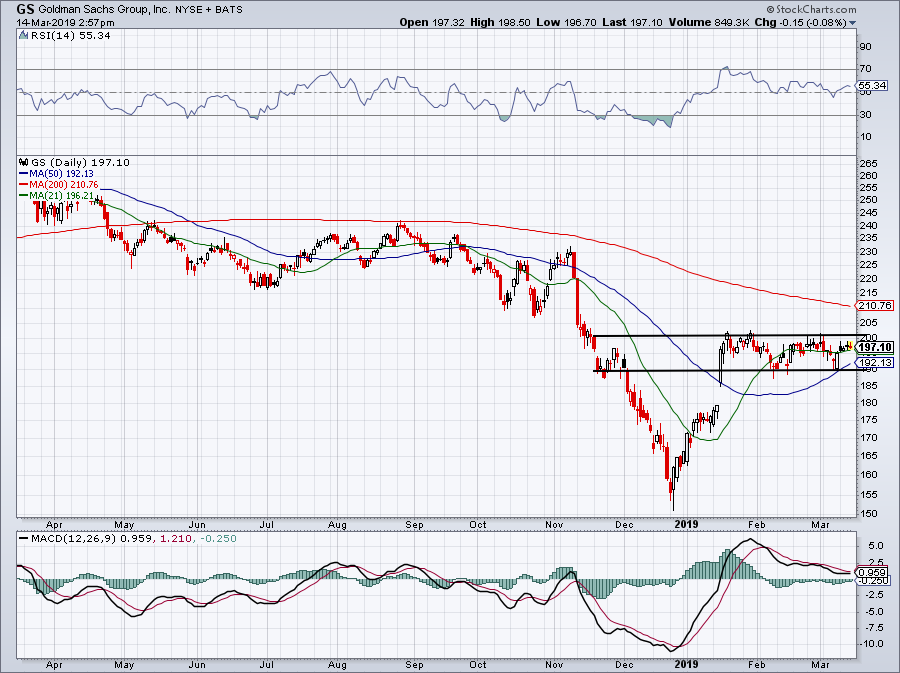Image resolution: width=900 pixels, height=673 pixels.
Task: Click the blue 192.13 price tag on right axis
Action: coord(875,363)
